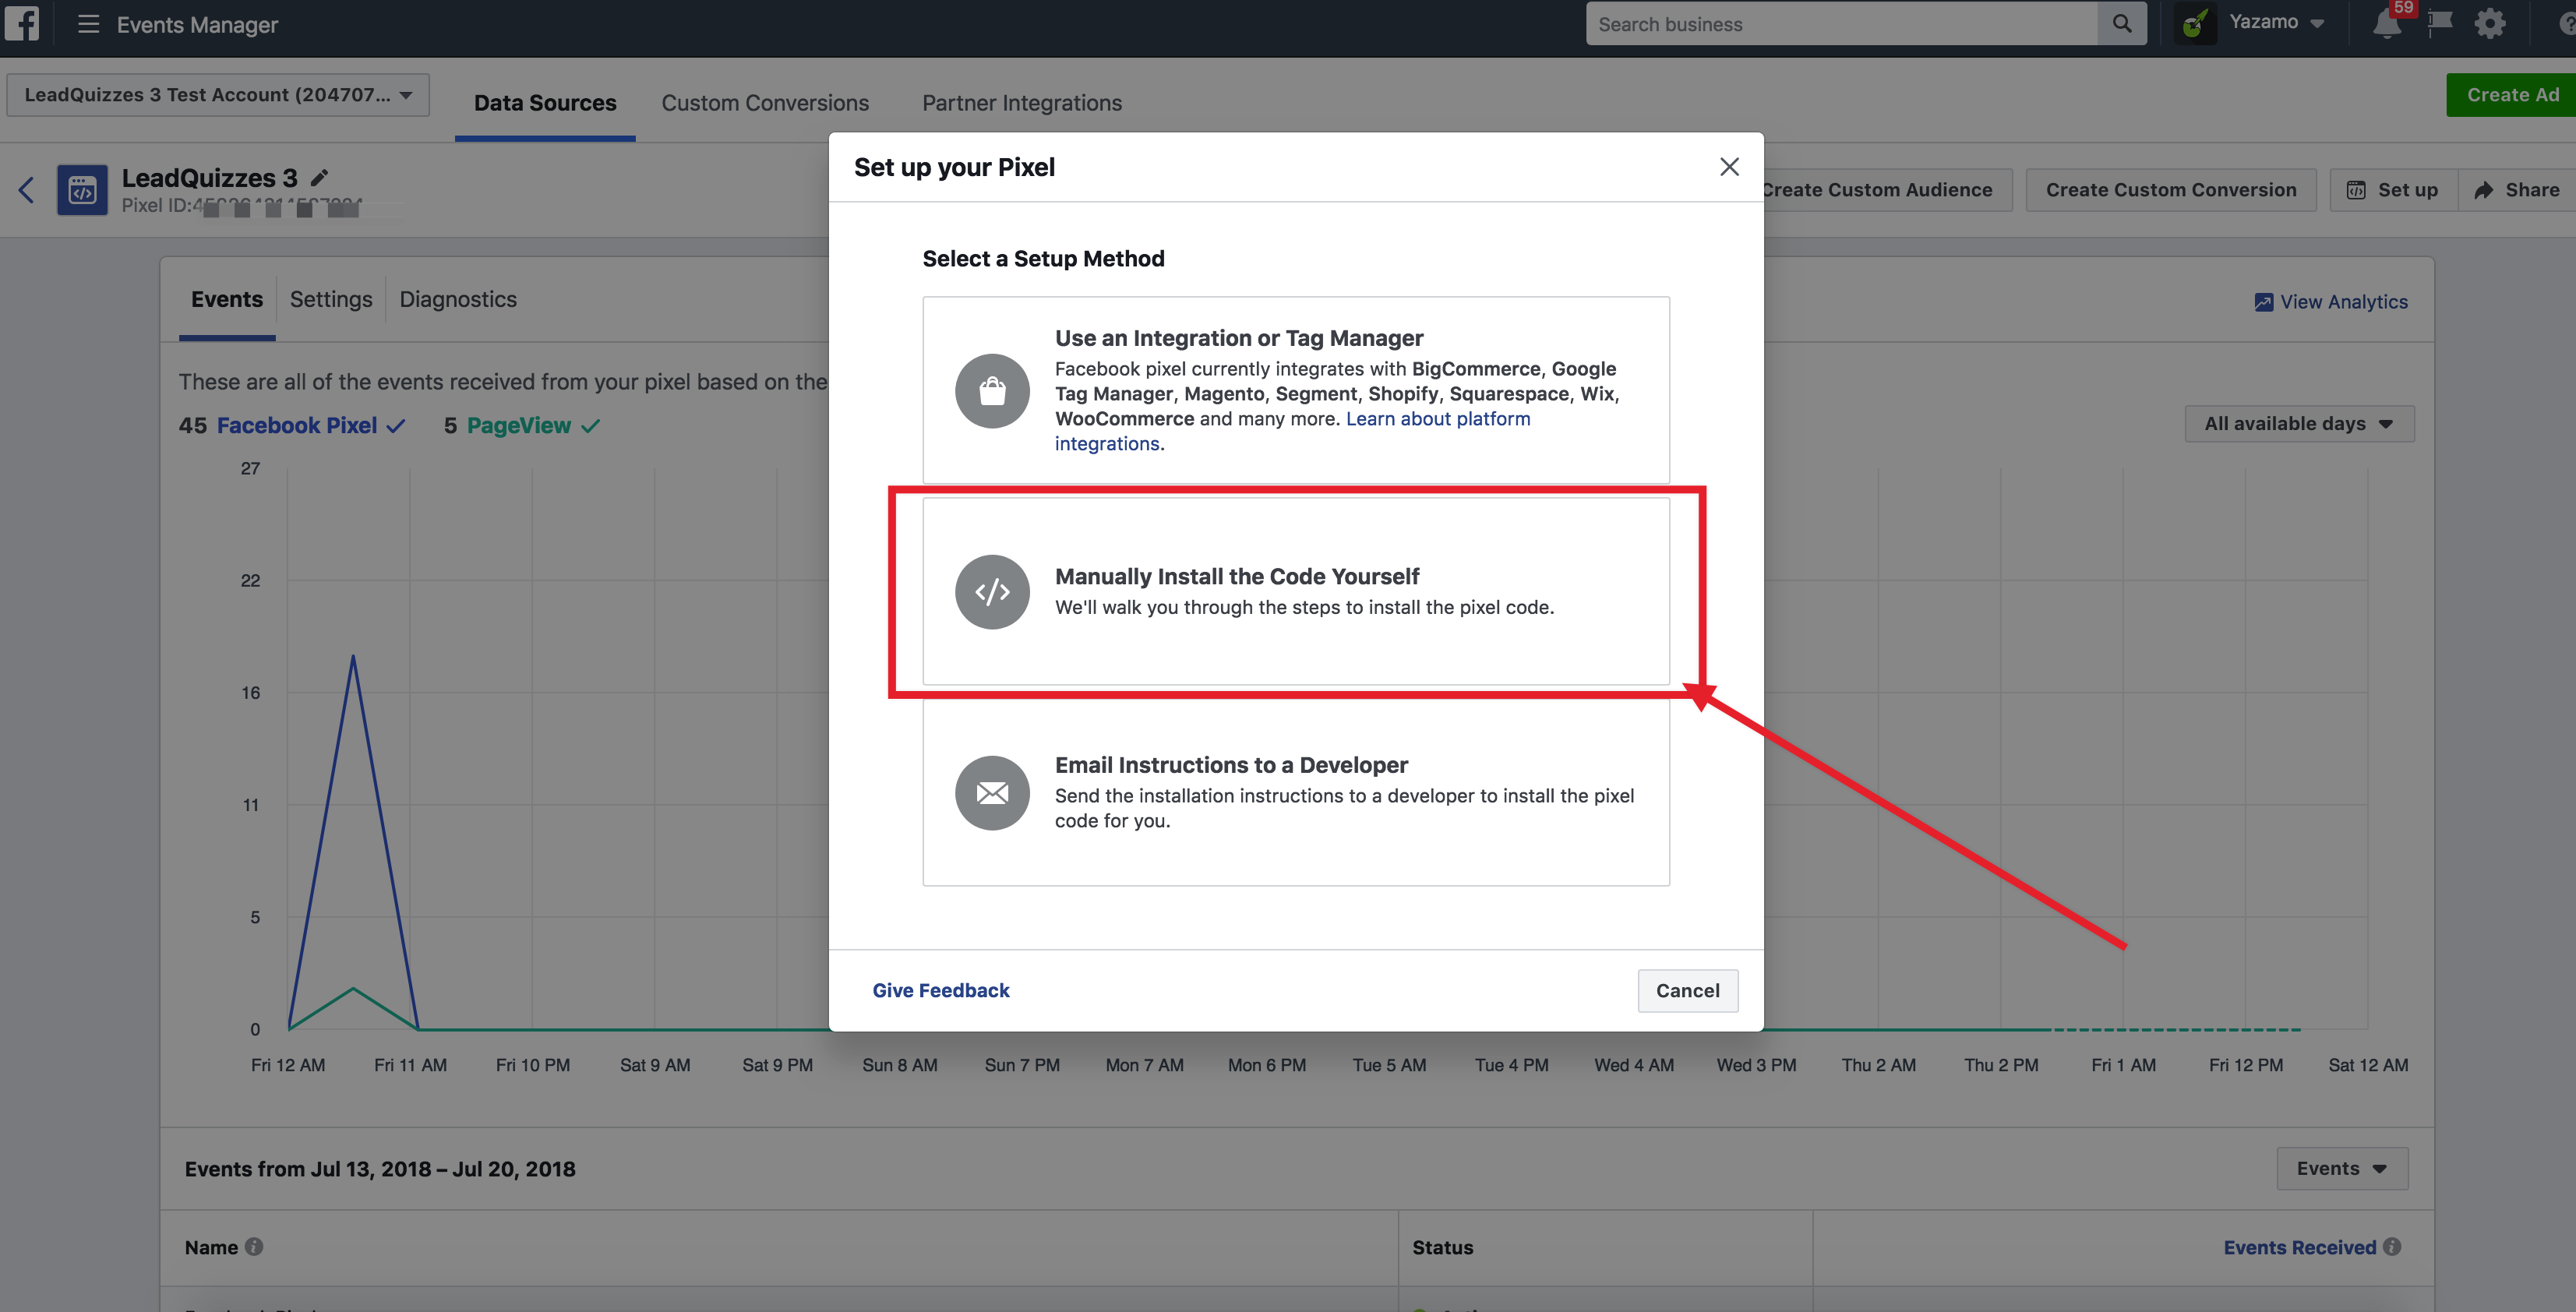
Task: Open the Events filter dropdown
Action: tap(2342, 1169)
